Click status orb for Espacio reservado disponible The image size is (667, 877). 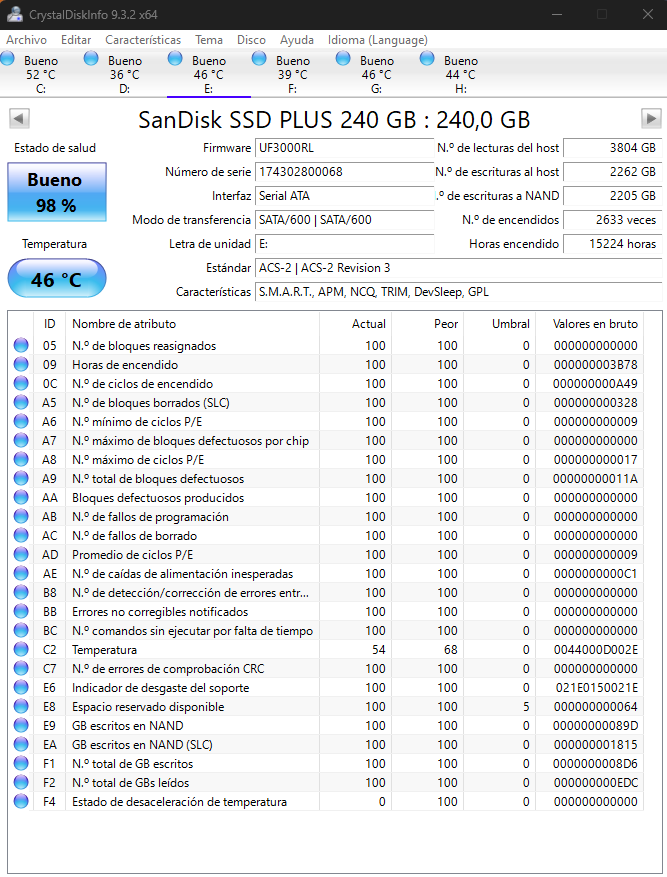(21, 706)
